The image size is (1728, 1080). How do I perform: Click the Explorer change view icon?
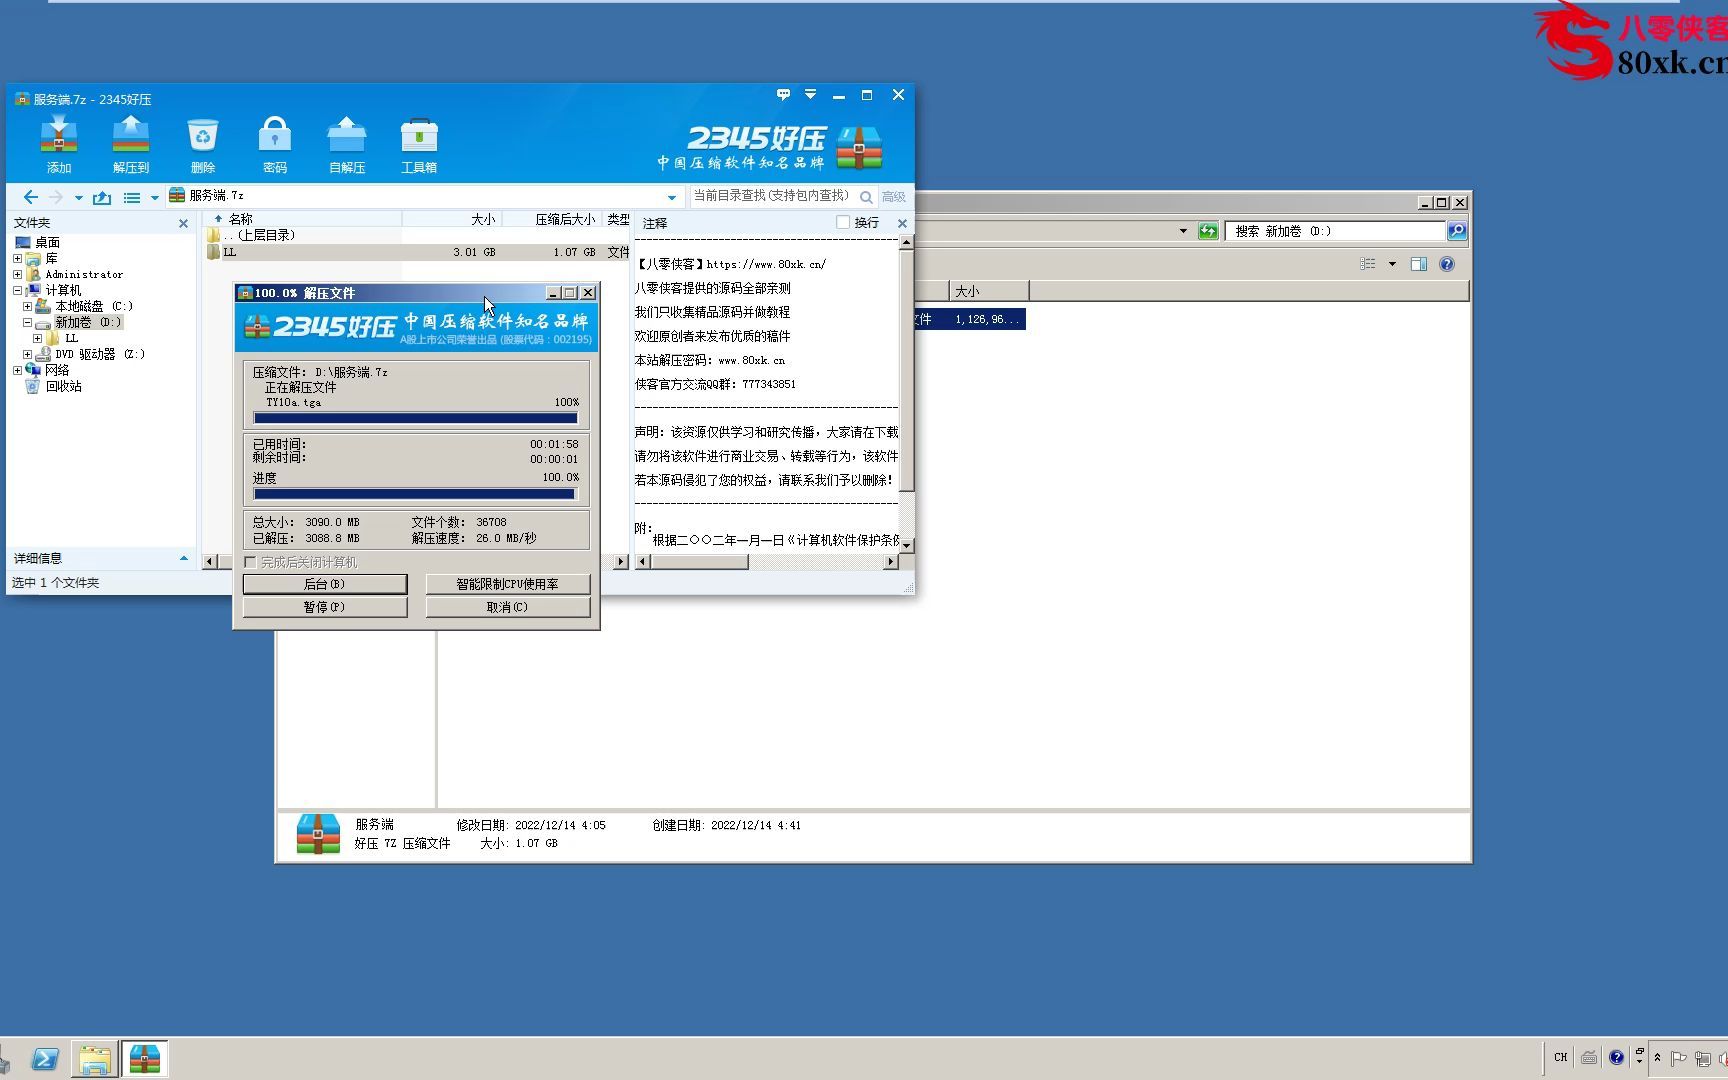click(x=1368, y=264)
